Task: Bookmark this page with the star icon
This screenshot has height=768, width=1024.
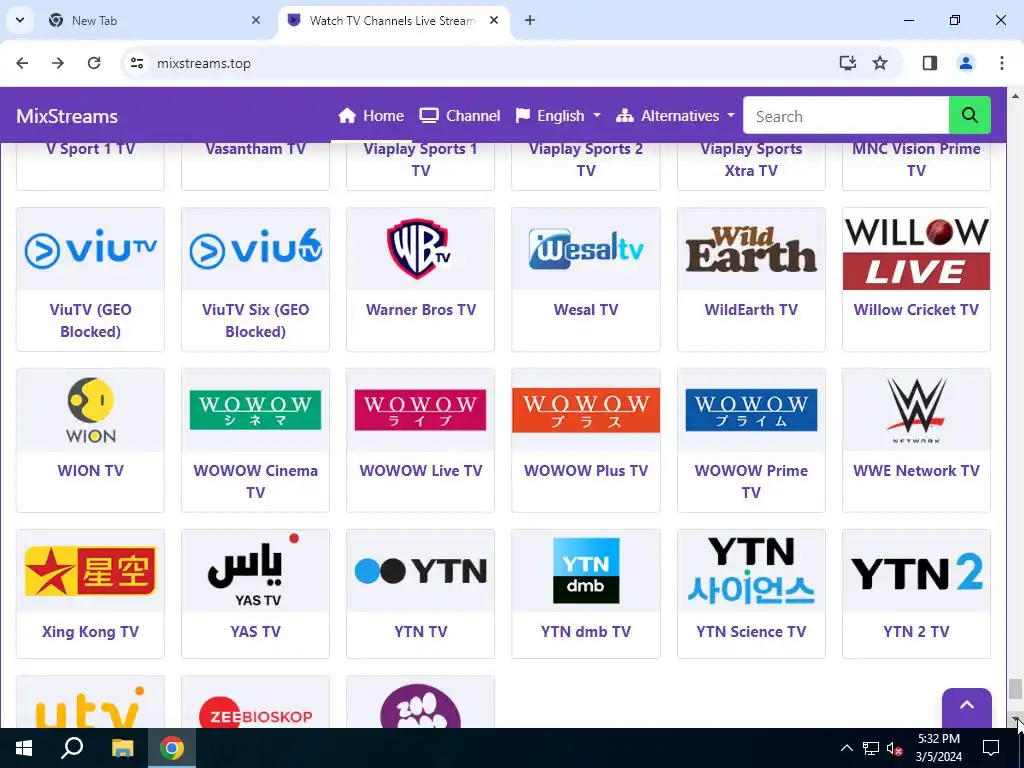Action: click(x=880, y=63)
